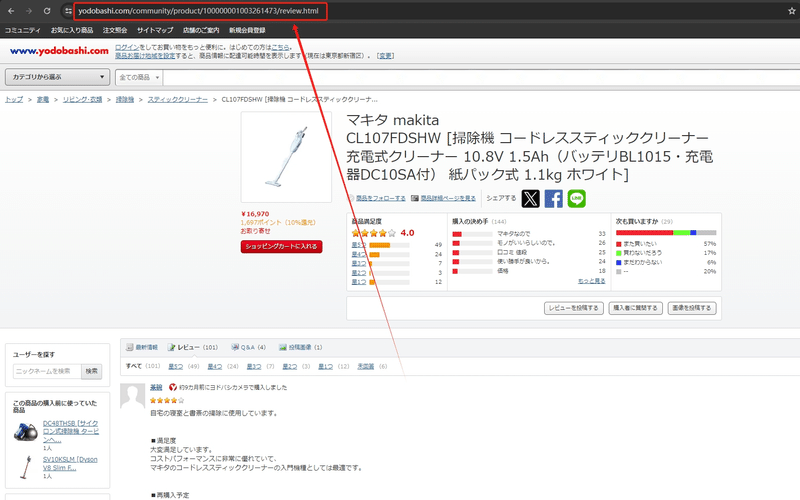Go to 家電 in the breadcrumb

(43, 99)
